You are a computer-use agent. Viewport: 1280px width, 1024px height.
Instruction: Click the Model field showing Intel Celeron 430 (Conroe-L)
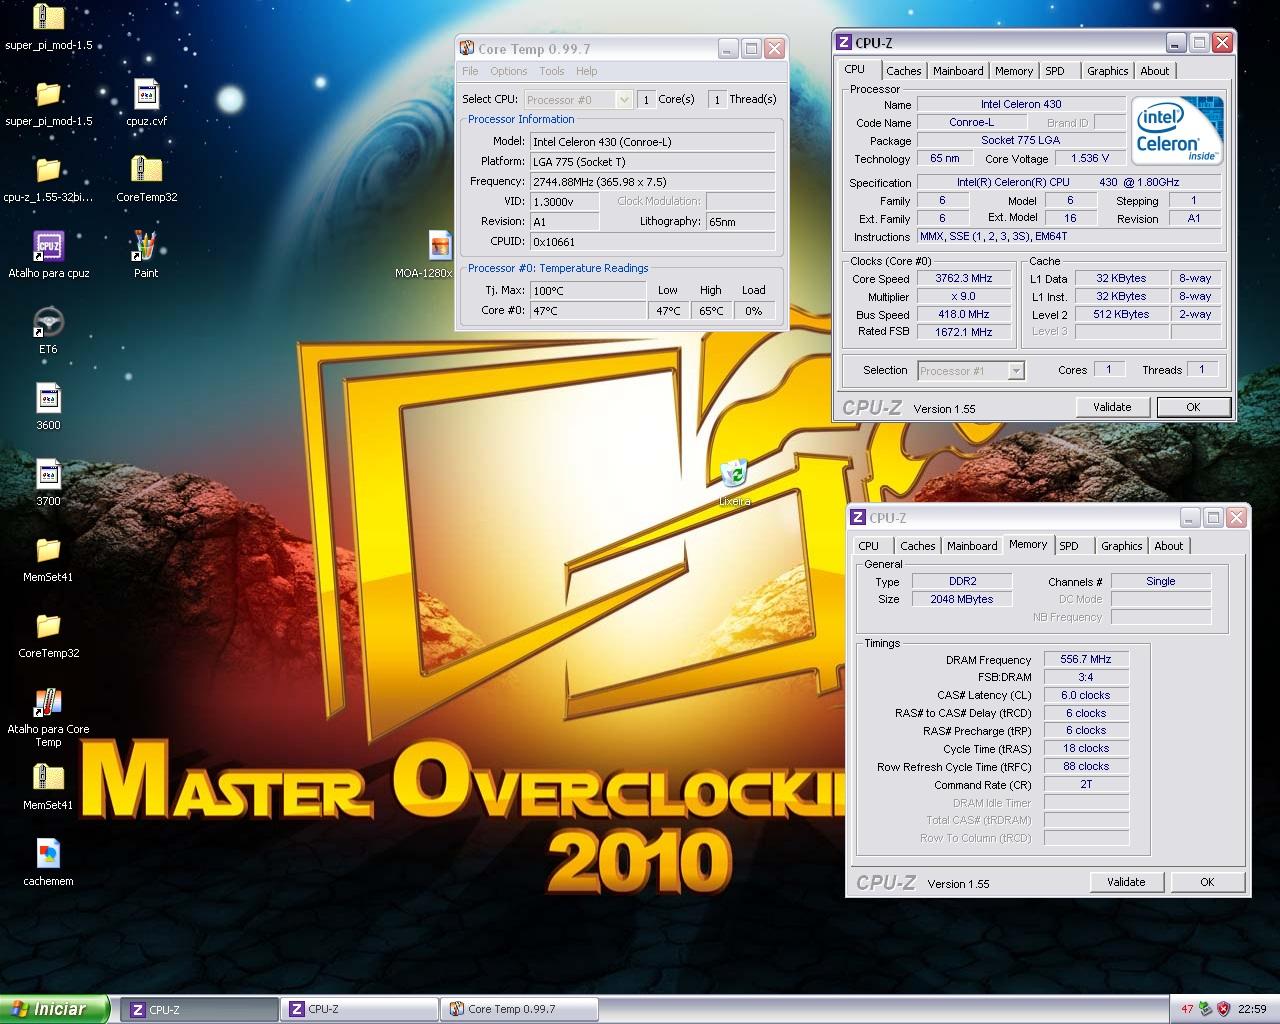652,142
